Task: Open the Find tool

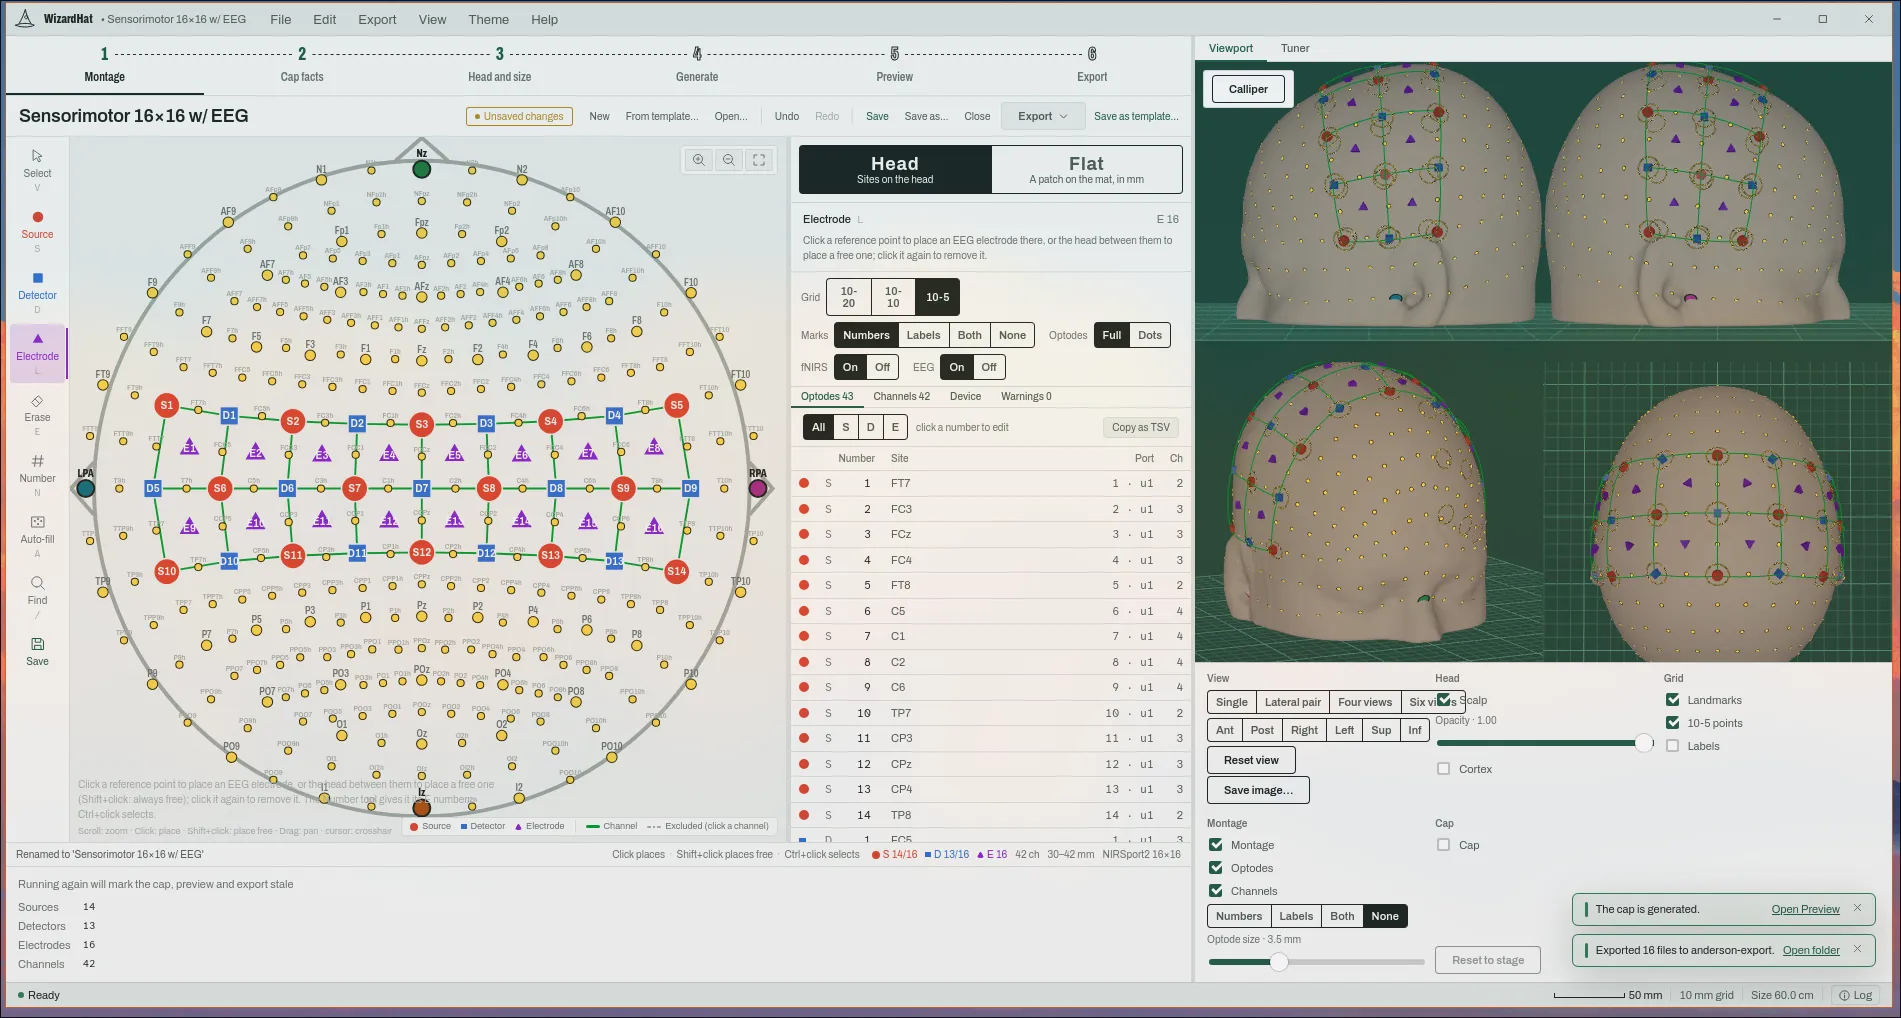Action: tap(37, 591)
